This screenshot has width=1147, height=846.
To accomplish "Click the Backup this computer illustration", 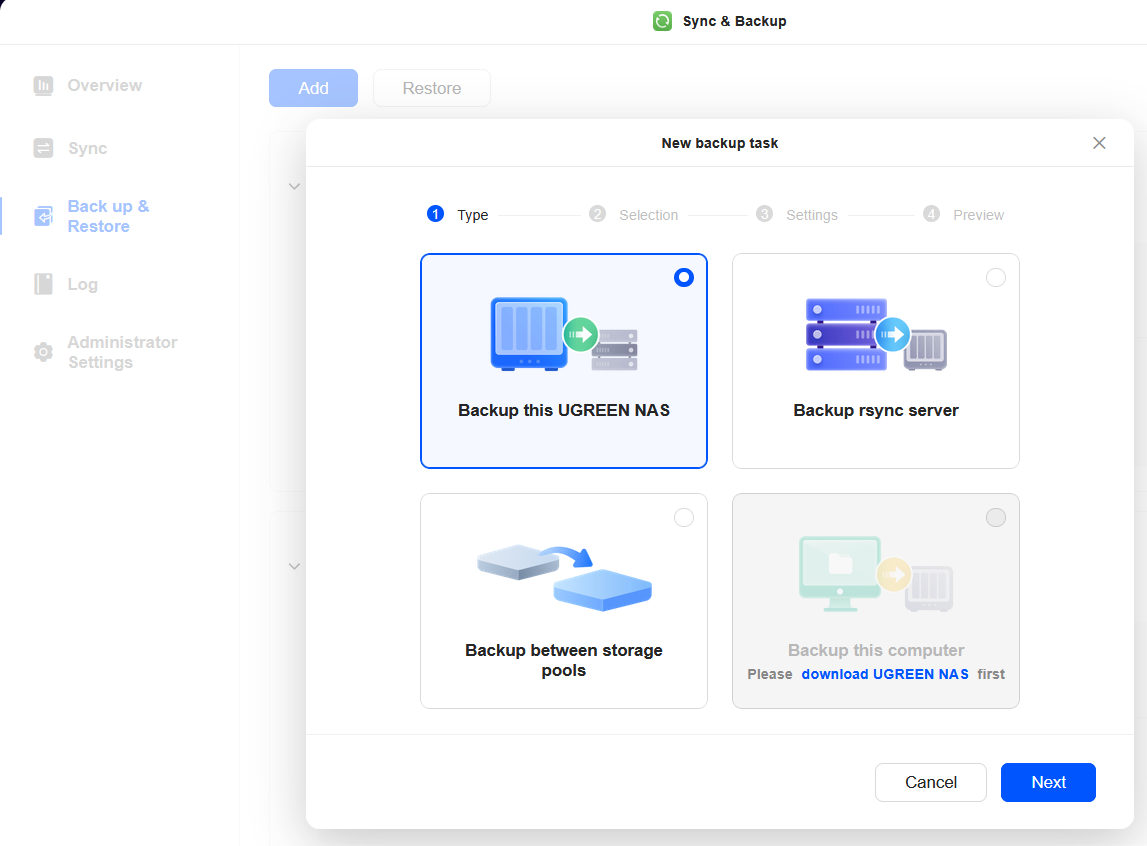I will (x=876, y=574).
